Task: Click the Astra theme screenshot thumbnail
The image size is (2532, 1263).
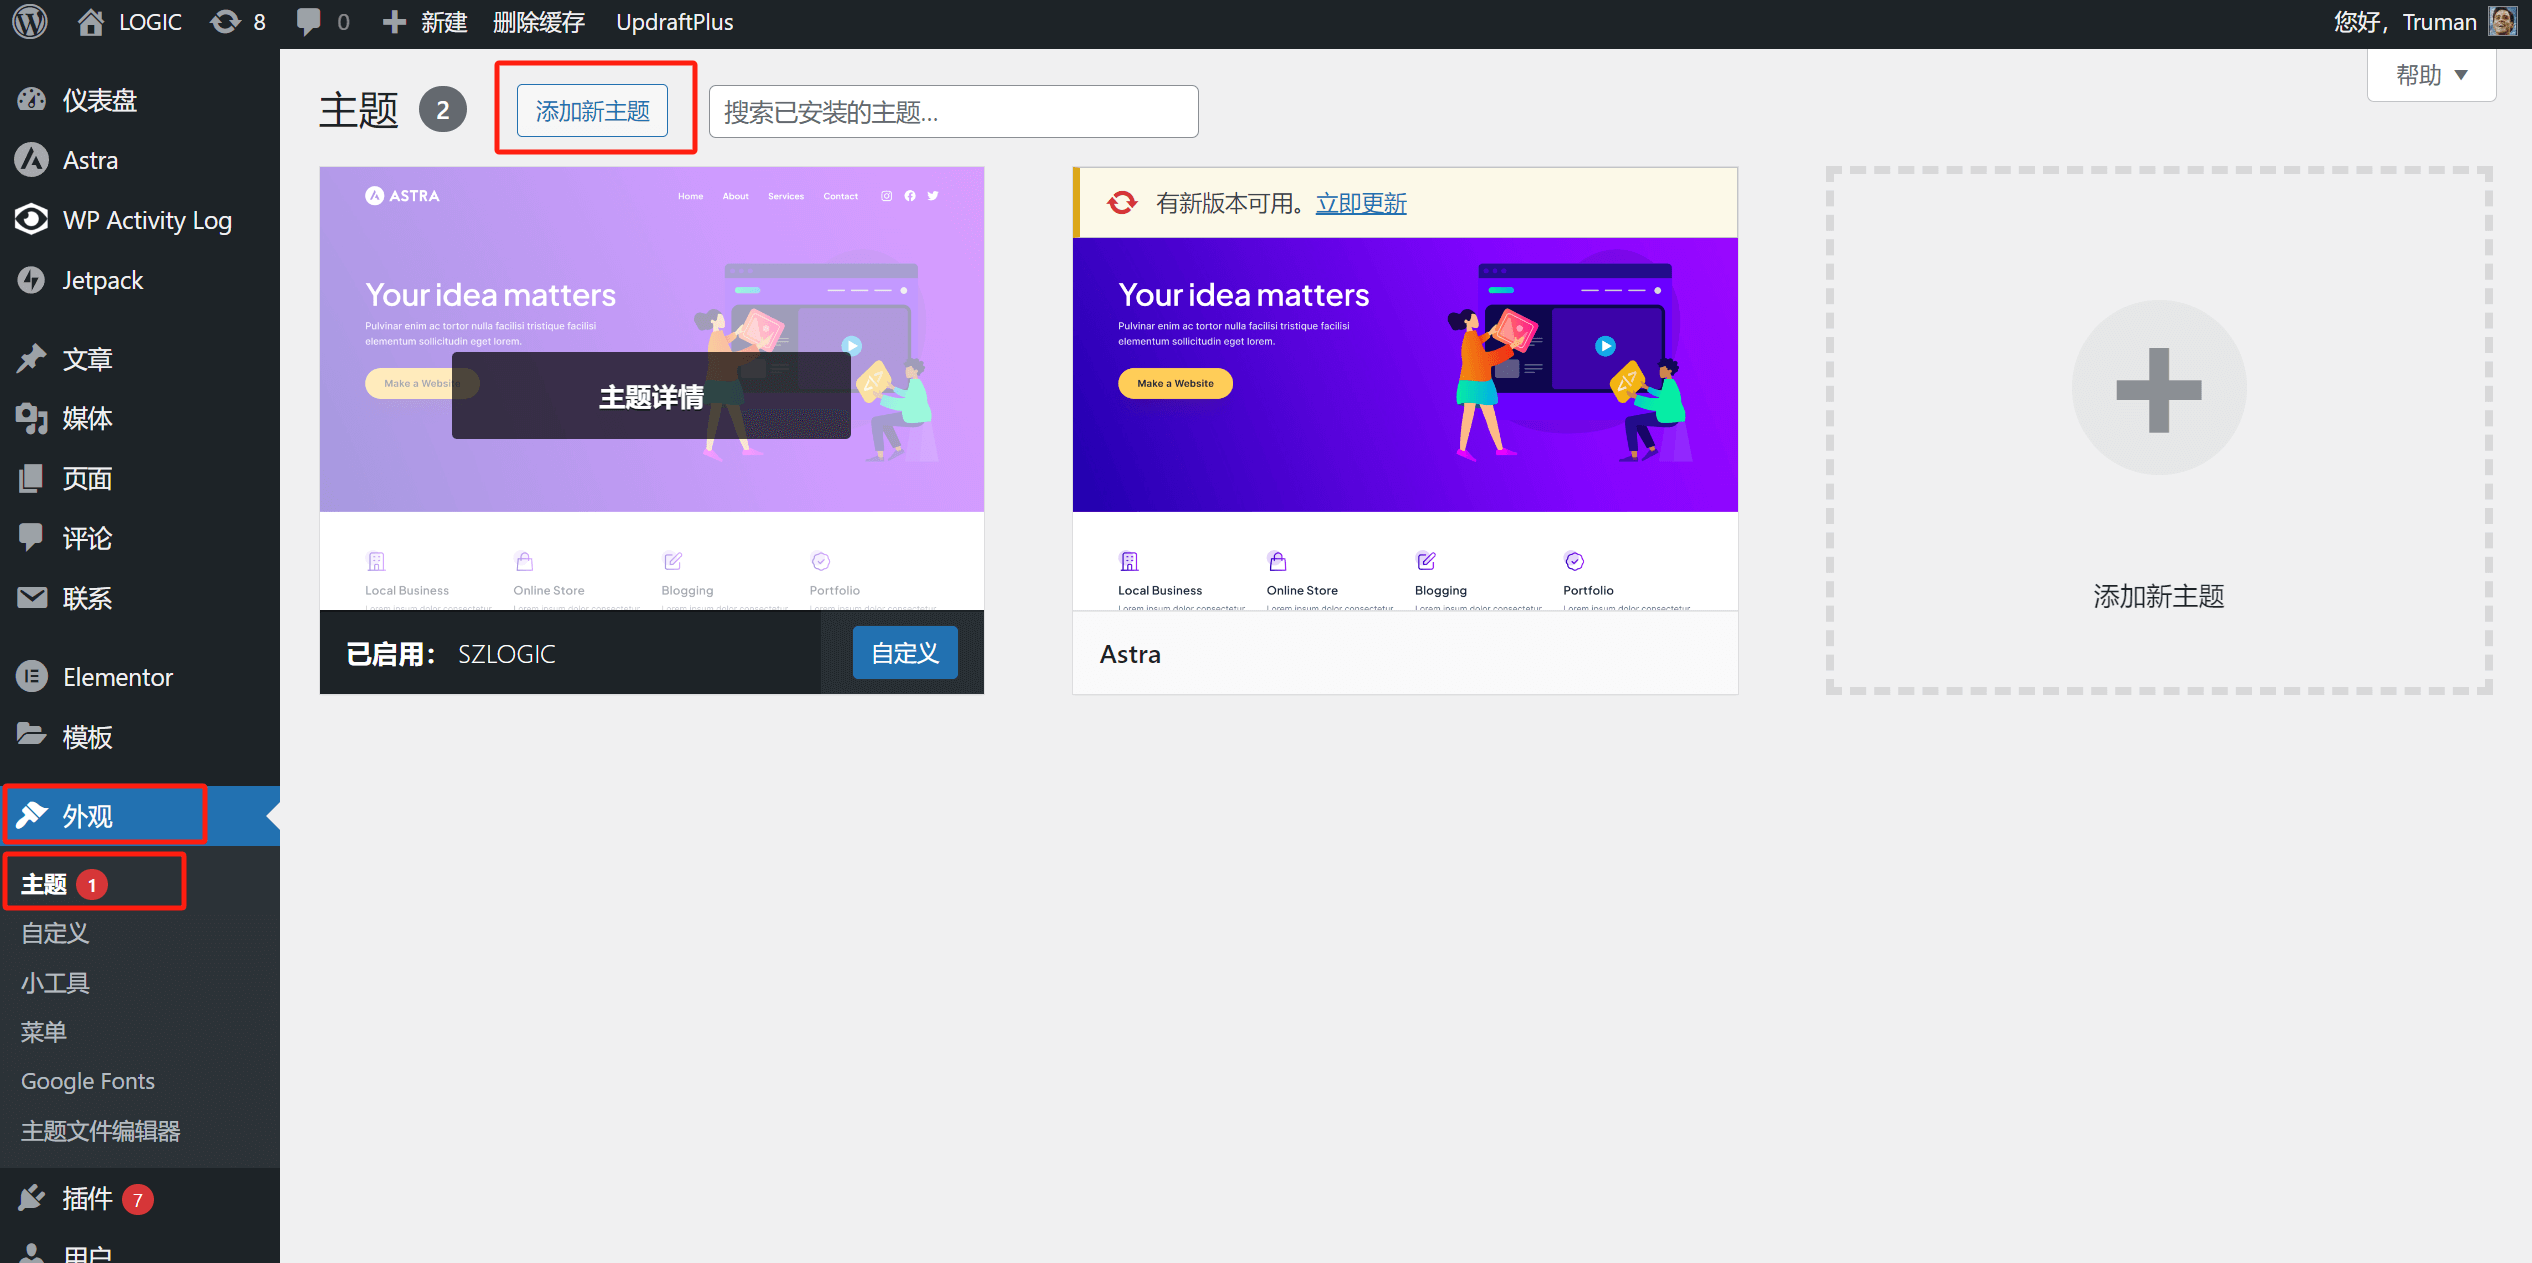Action: [1405, 424]
